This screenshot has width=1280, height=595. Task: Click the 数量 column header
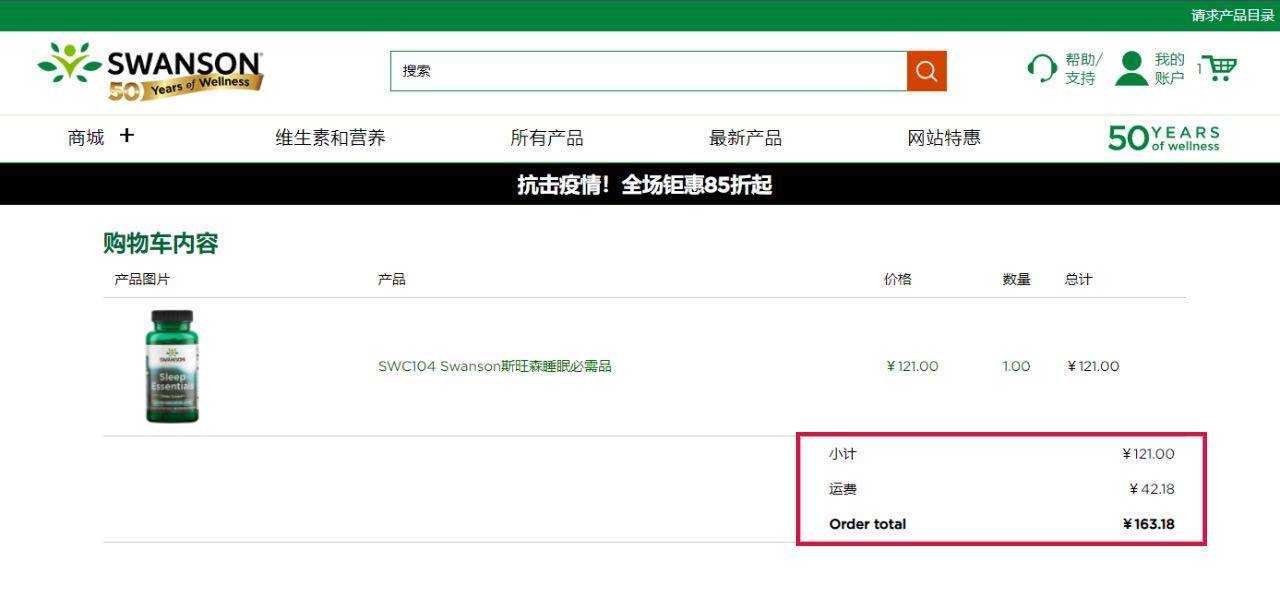pyautogui.click(x=1017, y=279)
